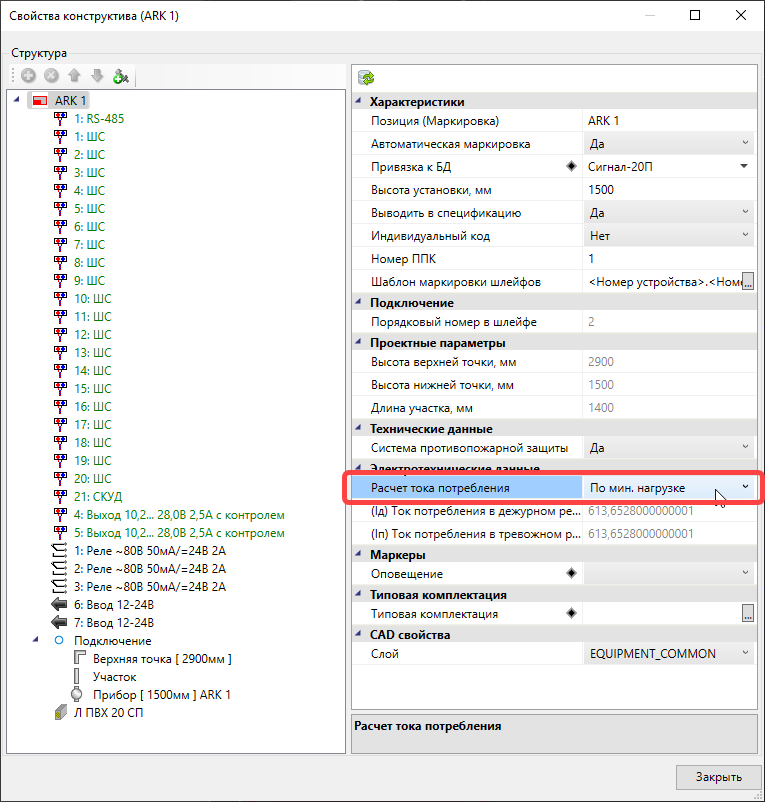Collapse the Подключение node in tree
Image resolution: width=765 pixels, height=802 pixels.
(37, 641)
